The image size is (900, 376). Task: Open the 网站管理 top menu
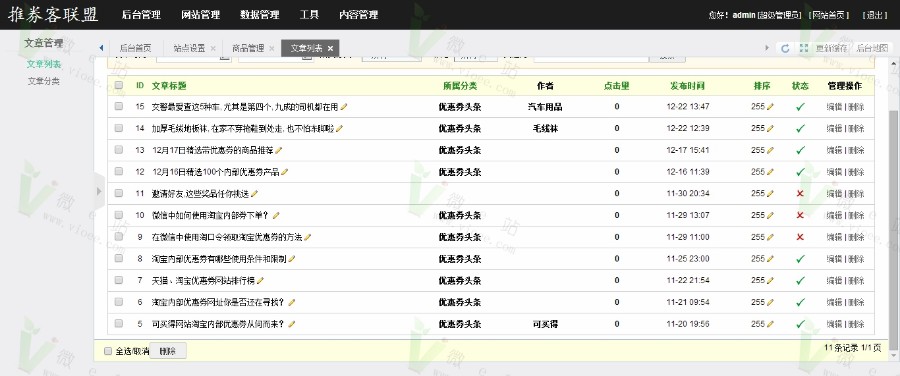click(200, 15)
